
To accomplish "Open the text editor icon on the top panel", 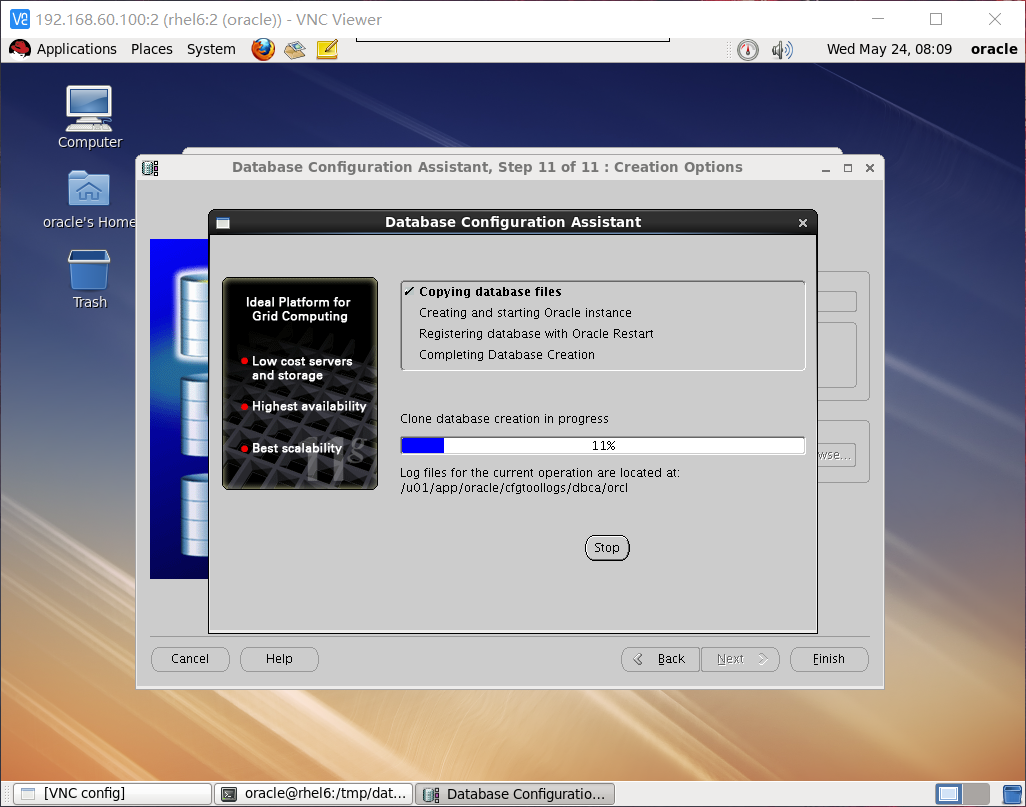I will (x=326, y=48).
